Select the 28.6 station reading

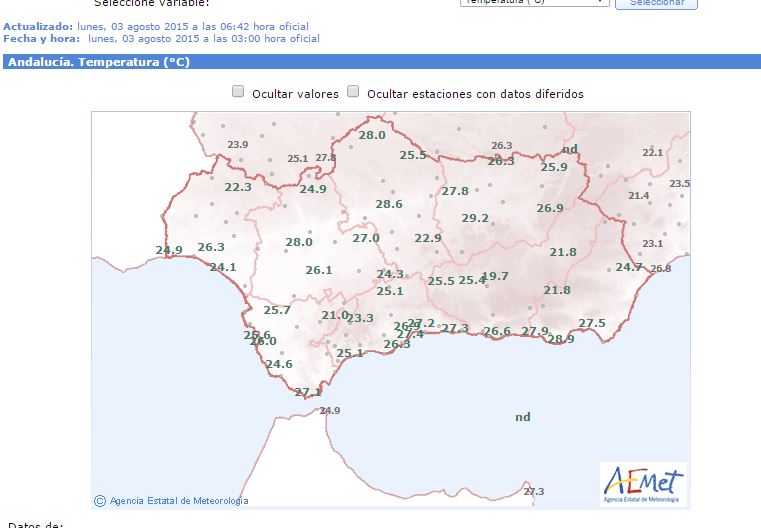coord(389,204)
